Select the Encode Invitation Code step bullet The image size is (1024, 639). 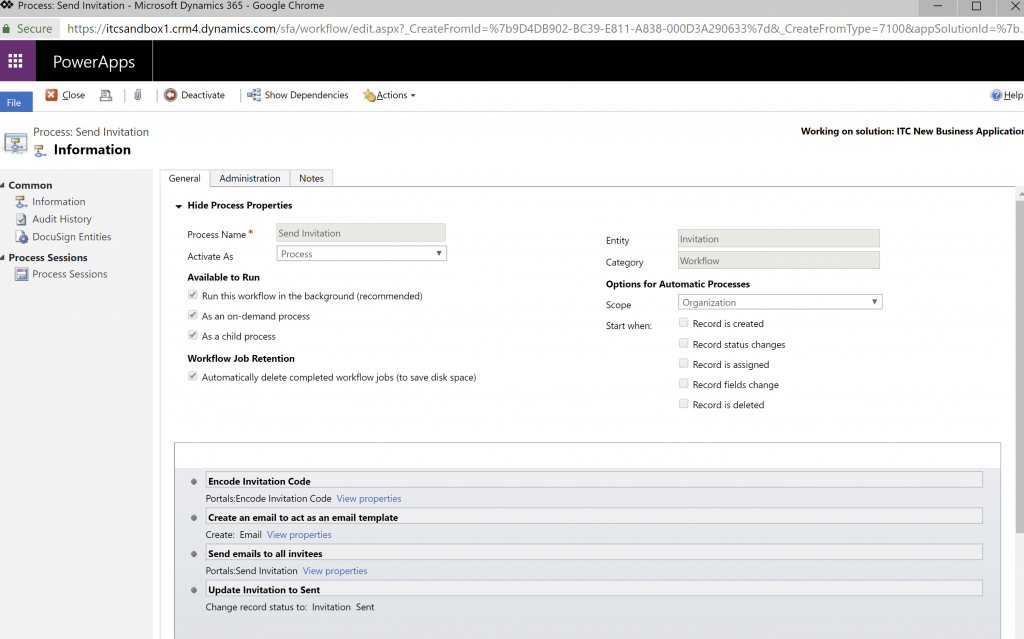(x=194, y=482)
